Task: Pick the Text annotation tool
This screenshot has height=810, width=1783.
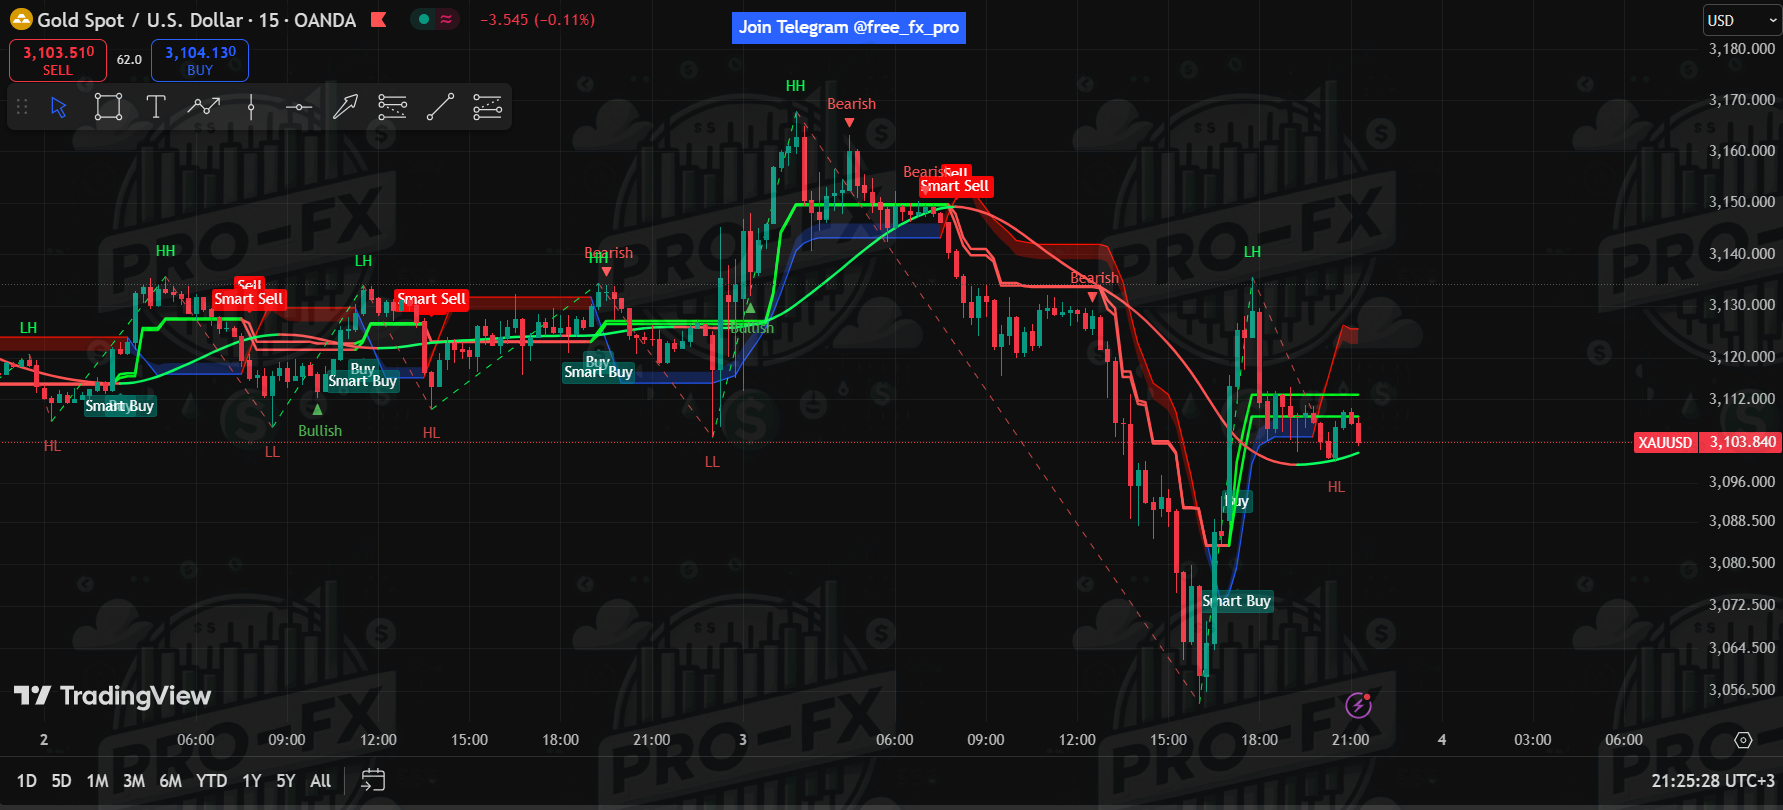Action: tap(156, 107)
